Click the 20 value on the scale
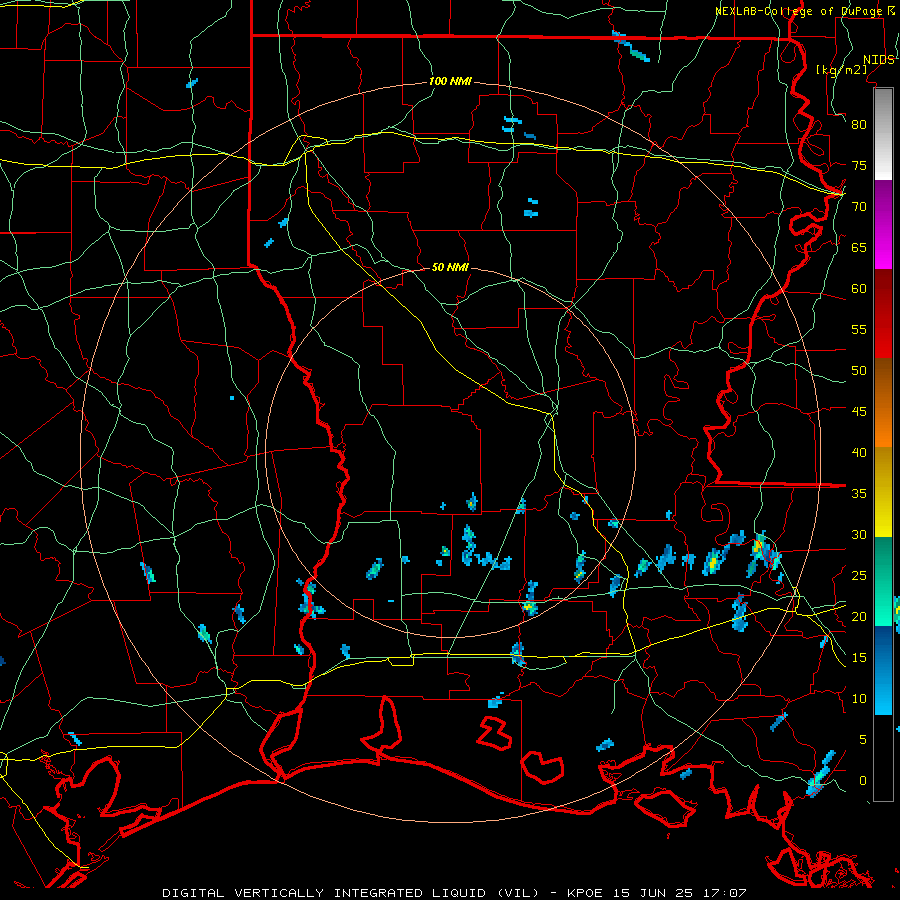This screenshot has height=900, width=900. [x=859, y=616]
